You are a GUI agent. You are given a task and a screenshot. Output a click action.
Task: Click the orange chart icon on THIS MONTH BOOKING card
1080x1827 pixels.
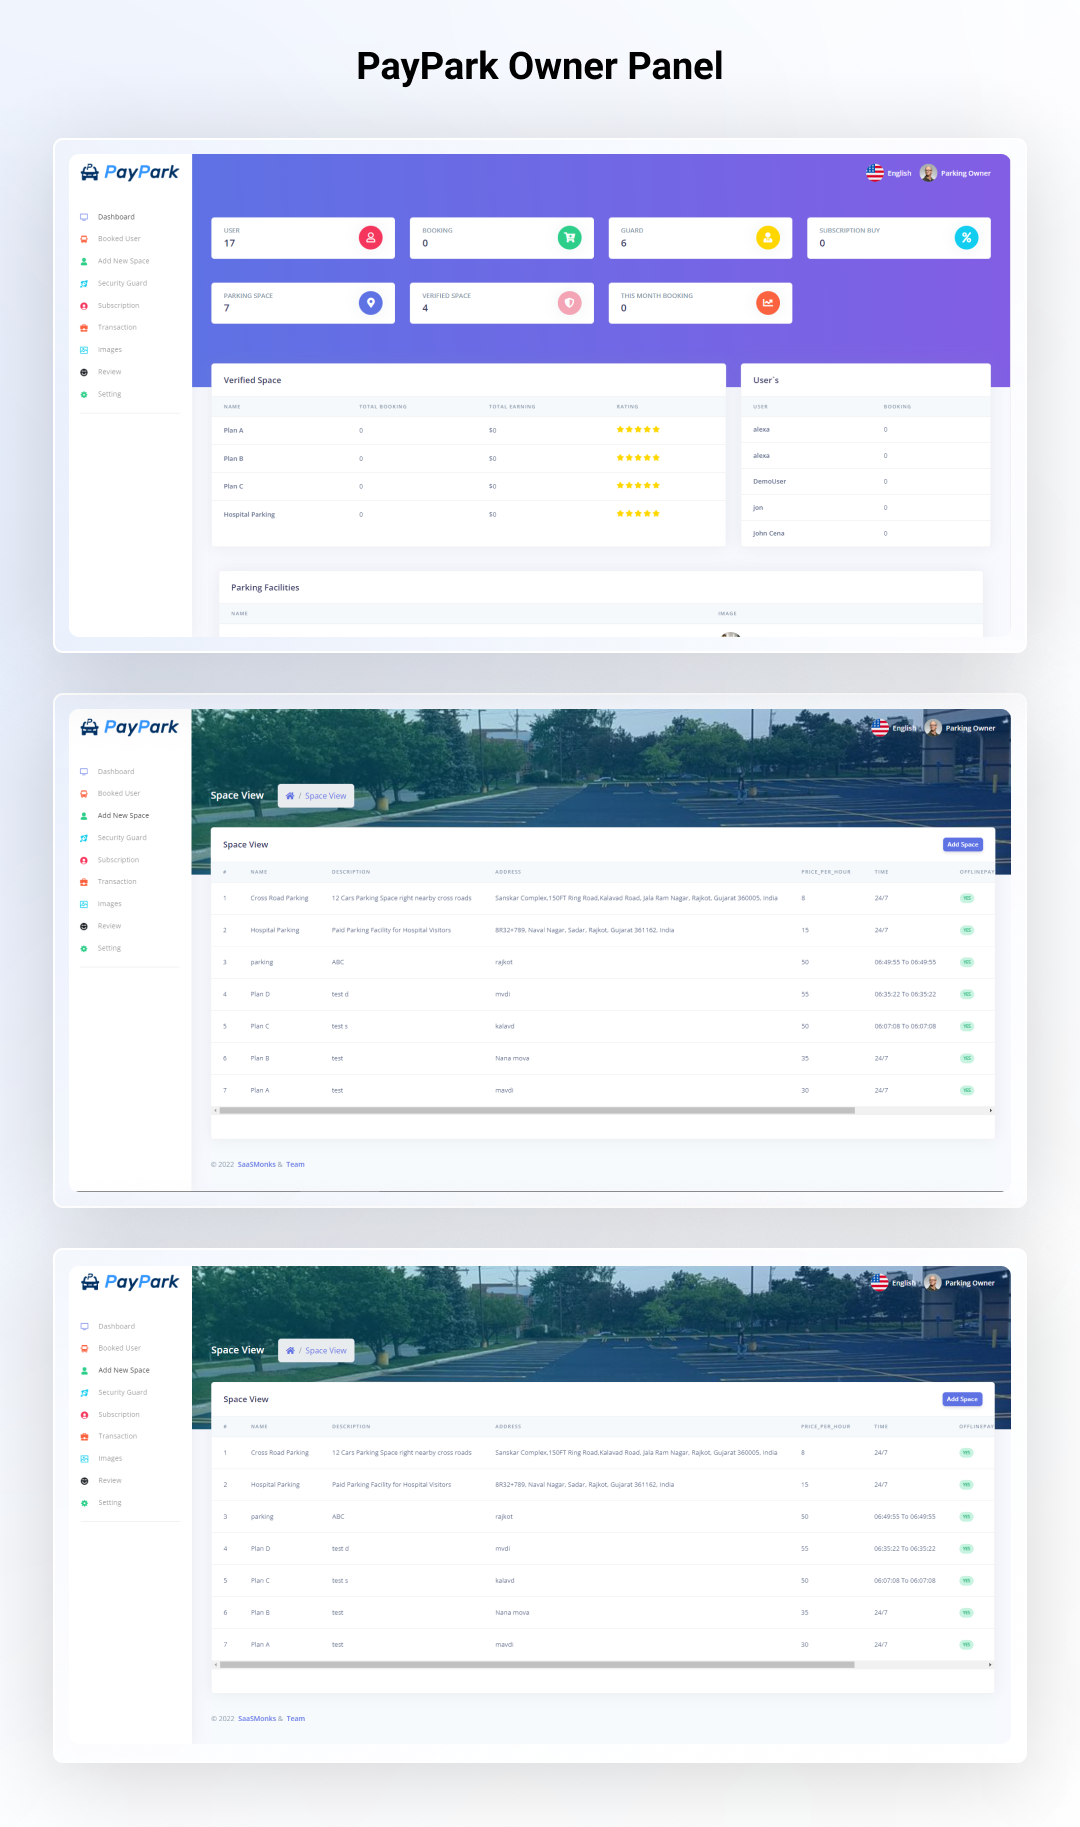click(768, 303)
